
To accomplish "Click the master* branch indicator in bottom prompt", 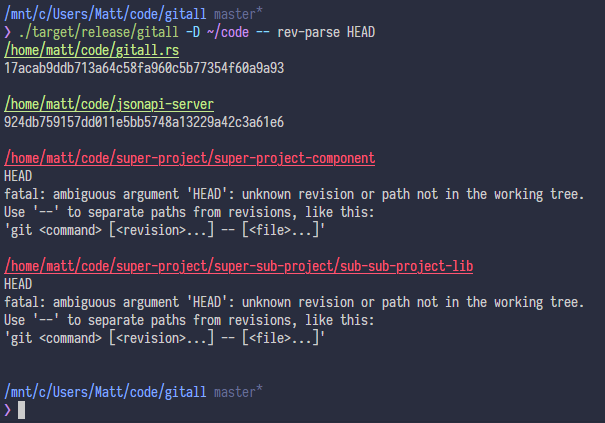I will 239,392.
